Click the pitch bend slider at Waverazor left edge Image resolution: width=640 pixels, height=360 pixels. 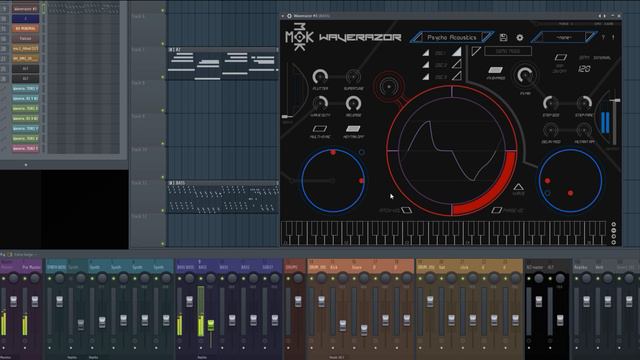pyautogui.click(x=287, y=117)
